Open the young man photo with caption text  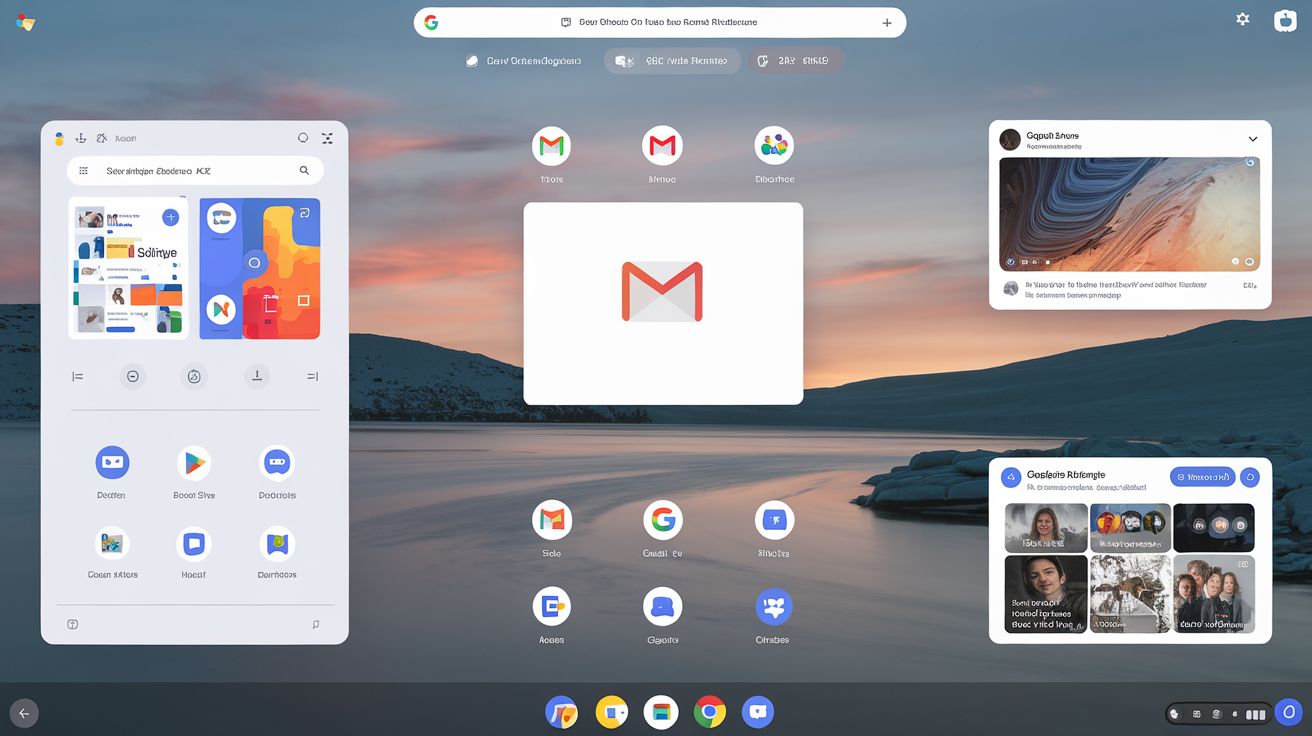pos(1046,594)
